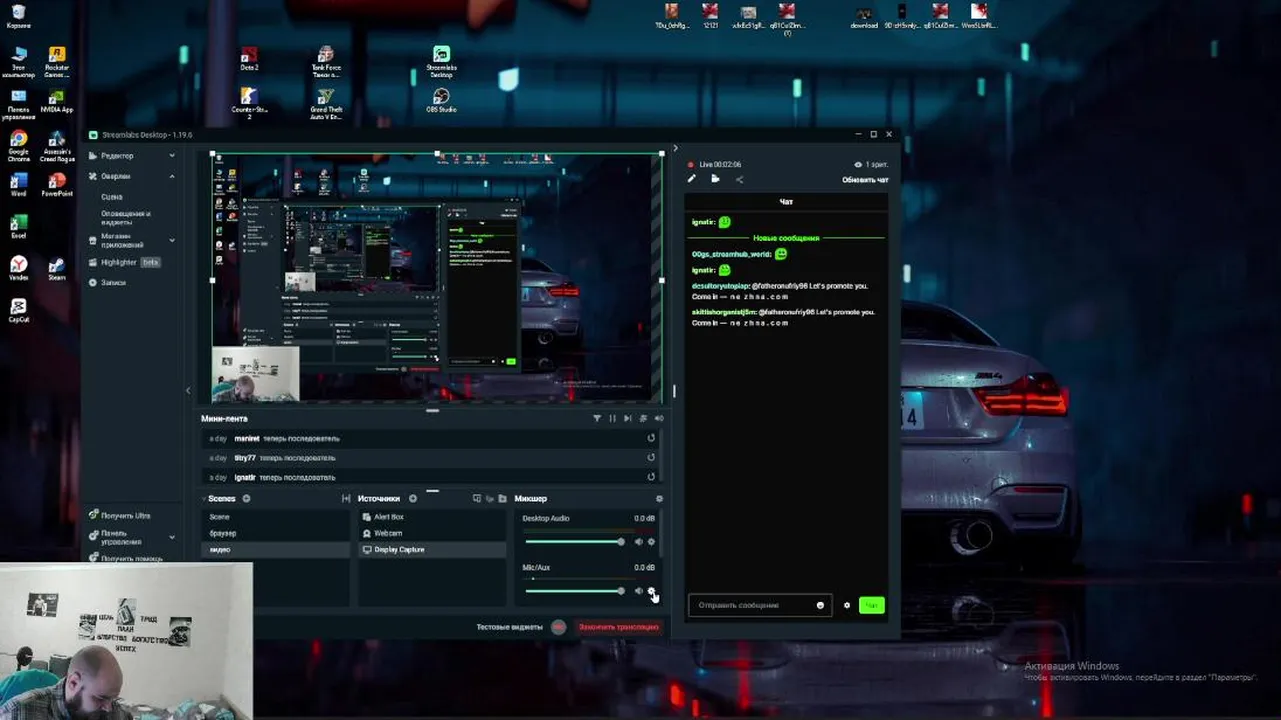The width and height of the screenshot is (1281, 720).
Task: Open 'Оповещения и виджеты' menu item
Action: tap(126, 217)
